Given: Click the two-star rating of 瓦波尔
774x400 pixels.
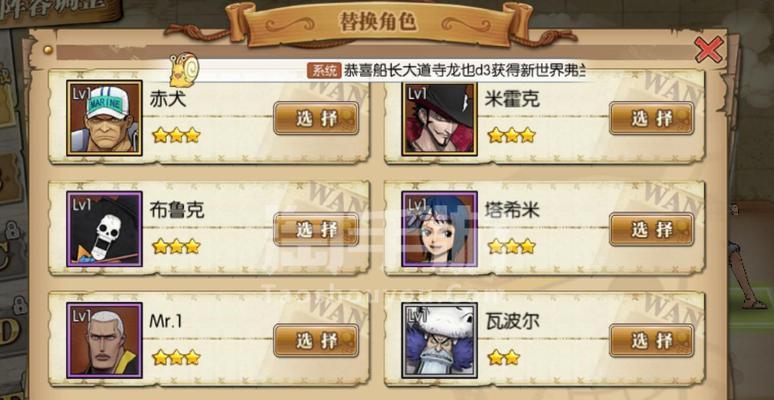Looking at the screenshot, I should pyautogui.click(x=503, y=357).
